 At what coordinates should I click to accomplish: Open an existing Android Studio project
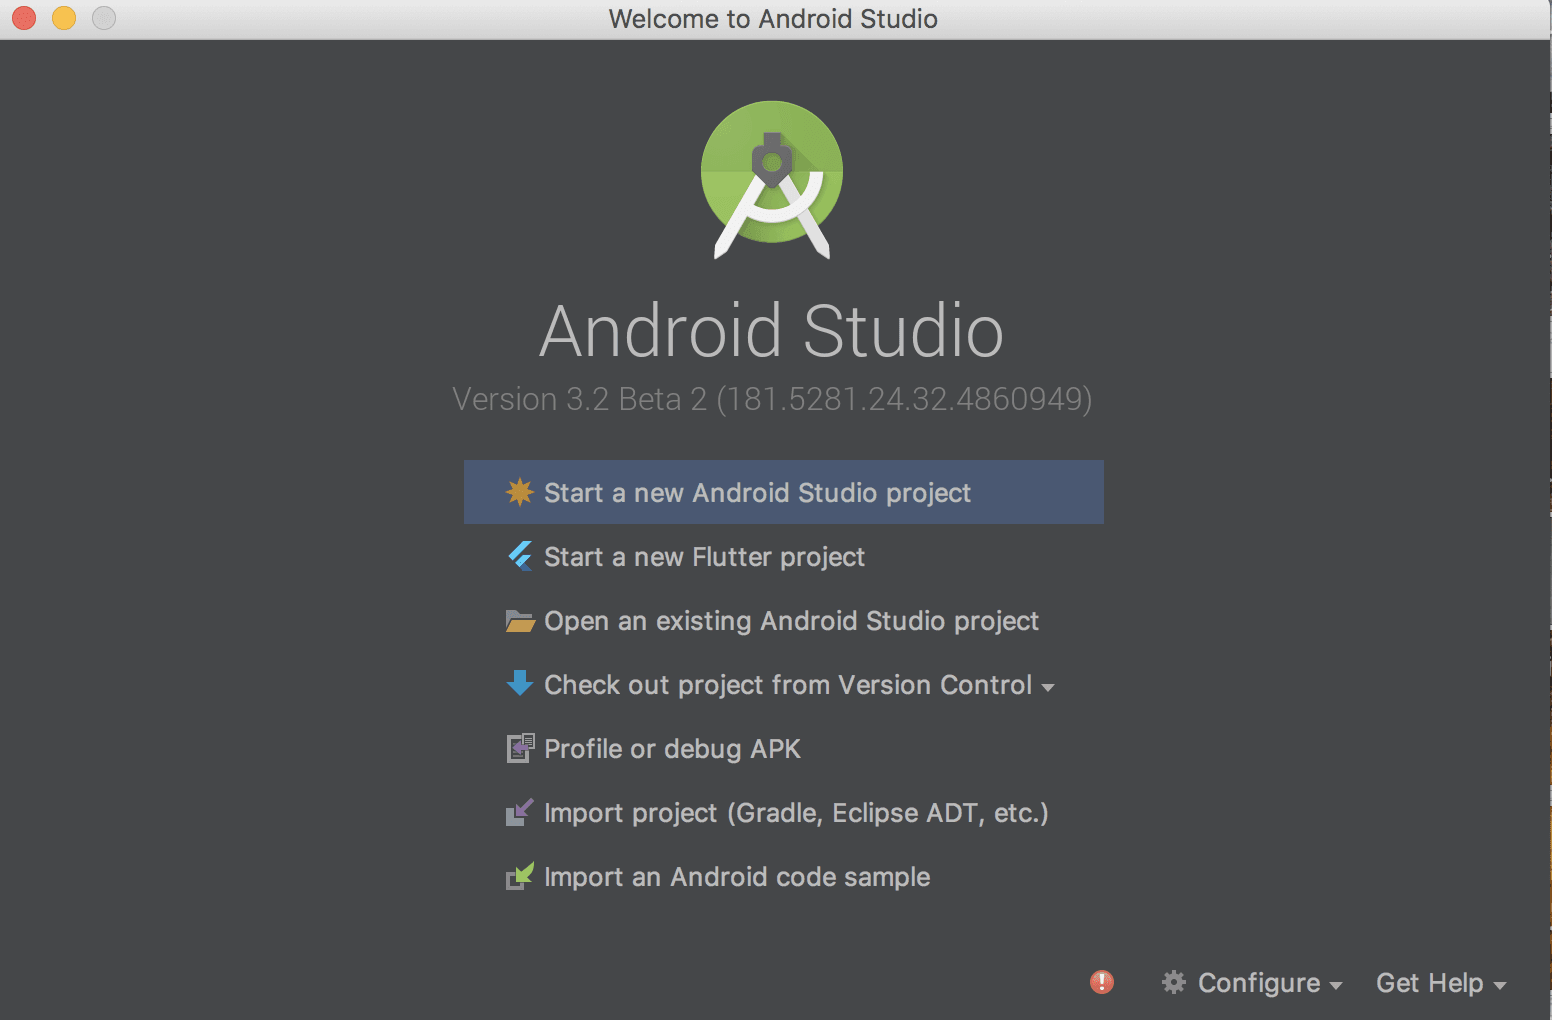pyautogui.click(x=784, y=620)
